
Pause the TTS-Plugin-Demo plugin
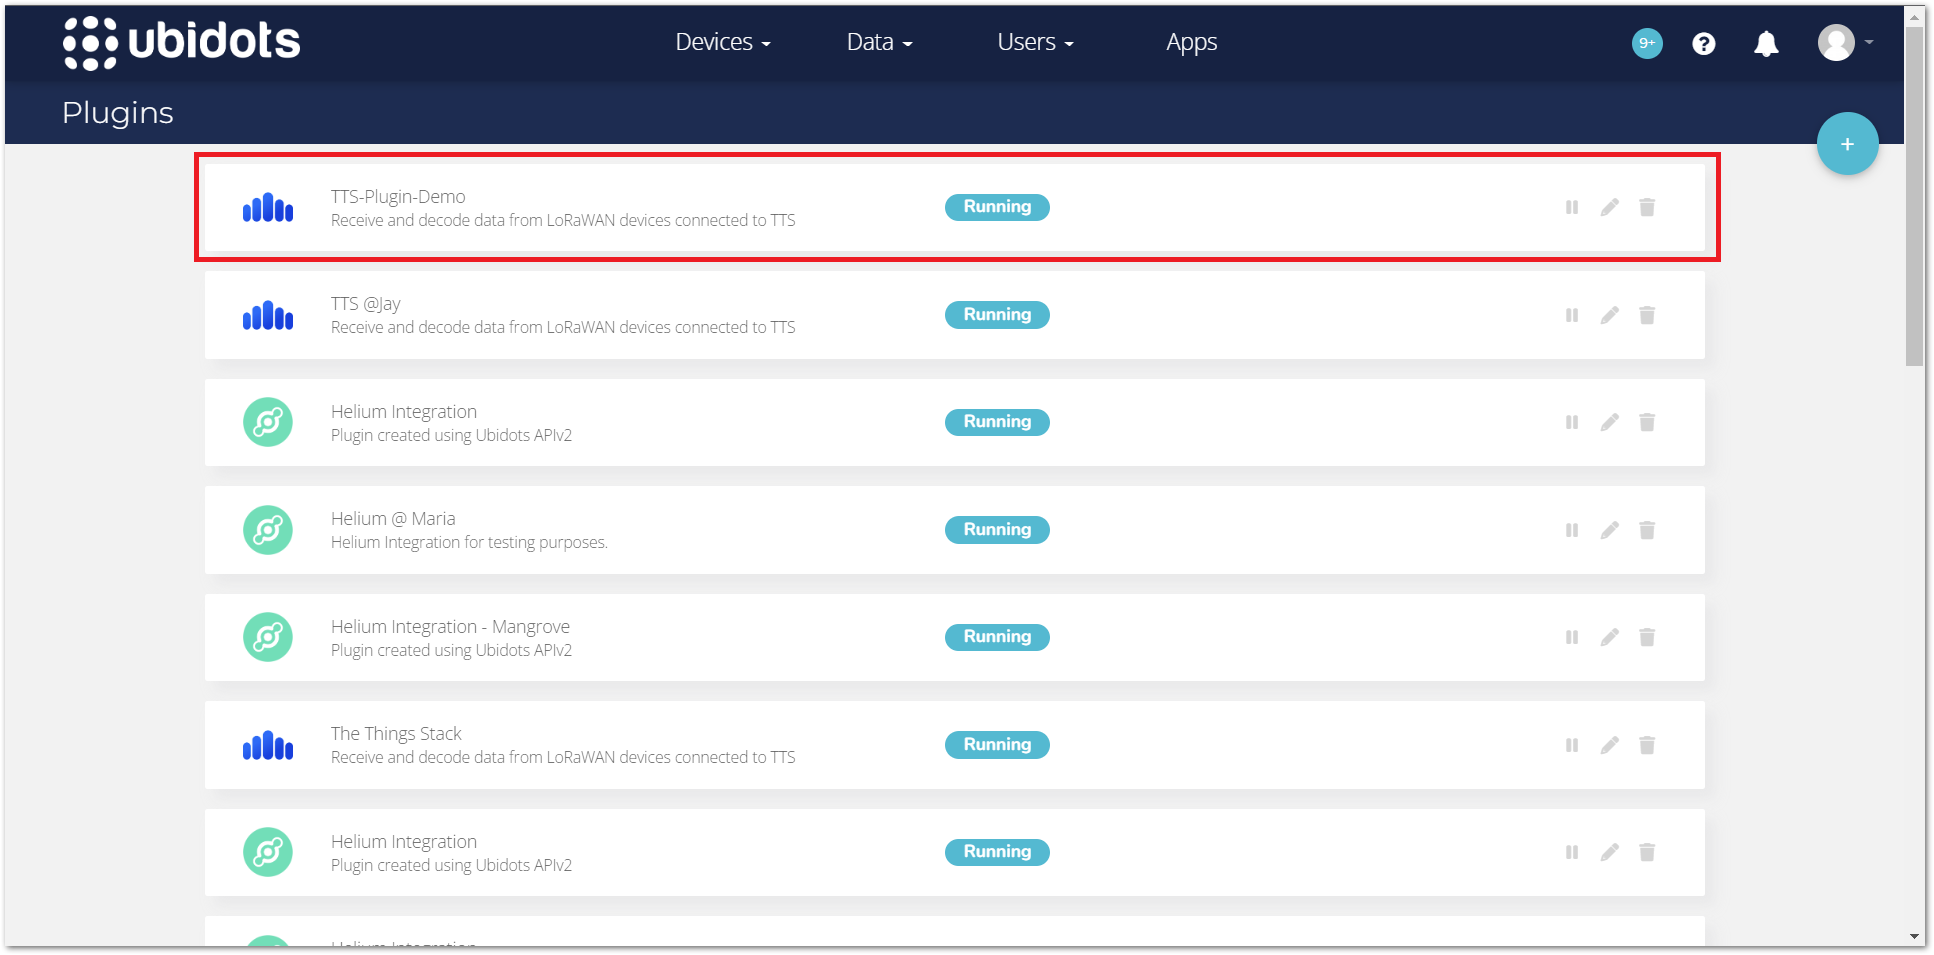[1571, 207]
